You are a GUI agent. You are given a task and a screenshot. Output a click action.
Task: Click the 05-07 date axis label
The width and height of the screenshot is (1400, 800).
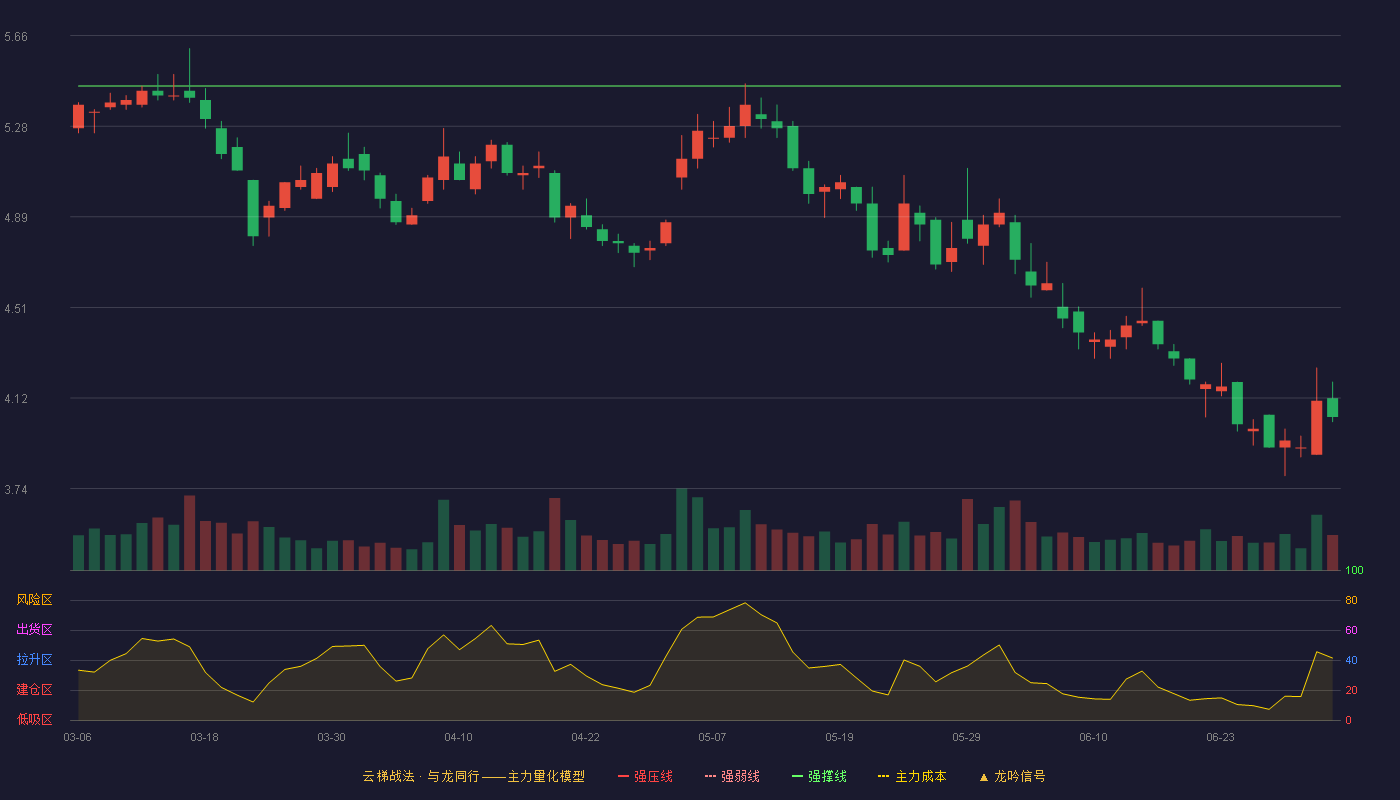(712, 737)
